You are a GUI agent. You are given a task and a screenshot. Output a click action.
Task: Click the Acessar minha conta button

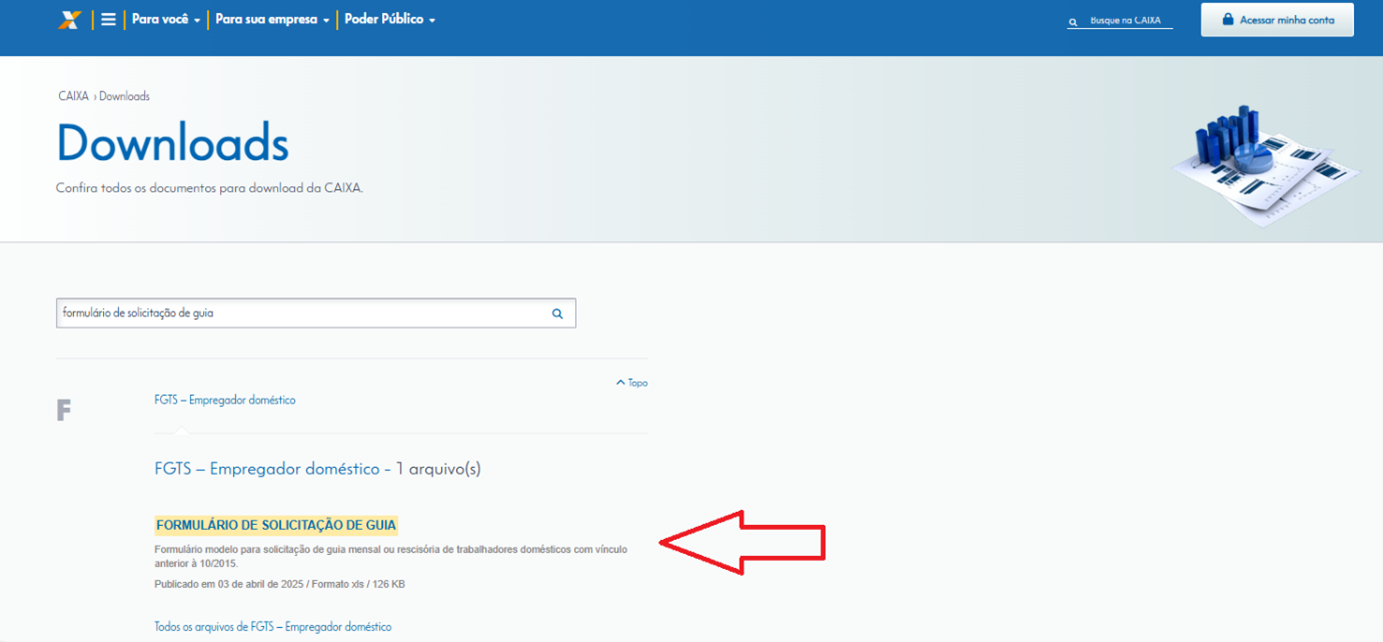(x=1277, y=19)
